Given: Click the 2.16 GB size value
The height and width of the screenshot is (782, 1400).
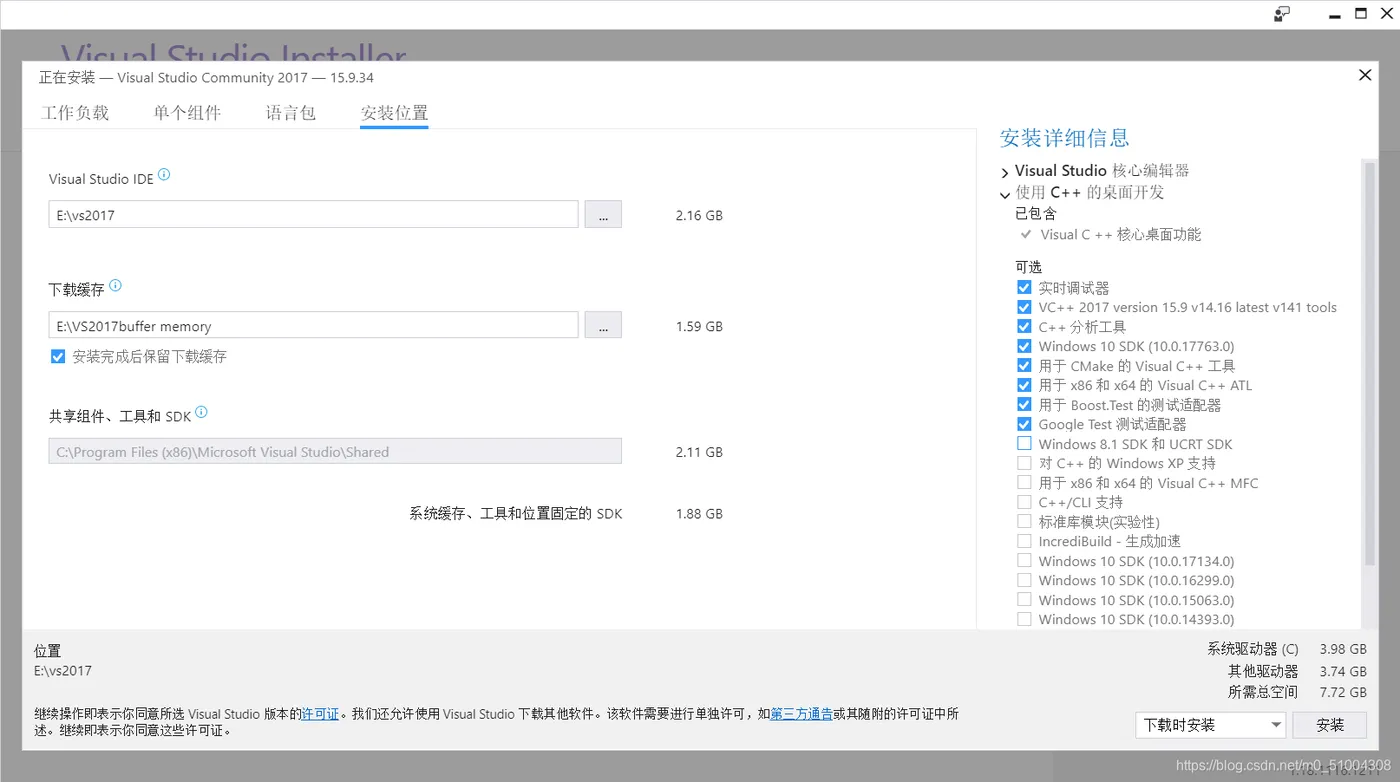Looking at the screenshot, I should [x=699, y=215].
